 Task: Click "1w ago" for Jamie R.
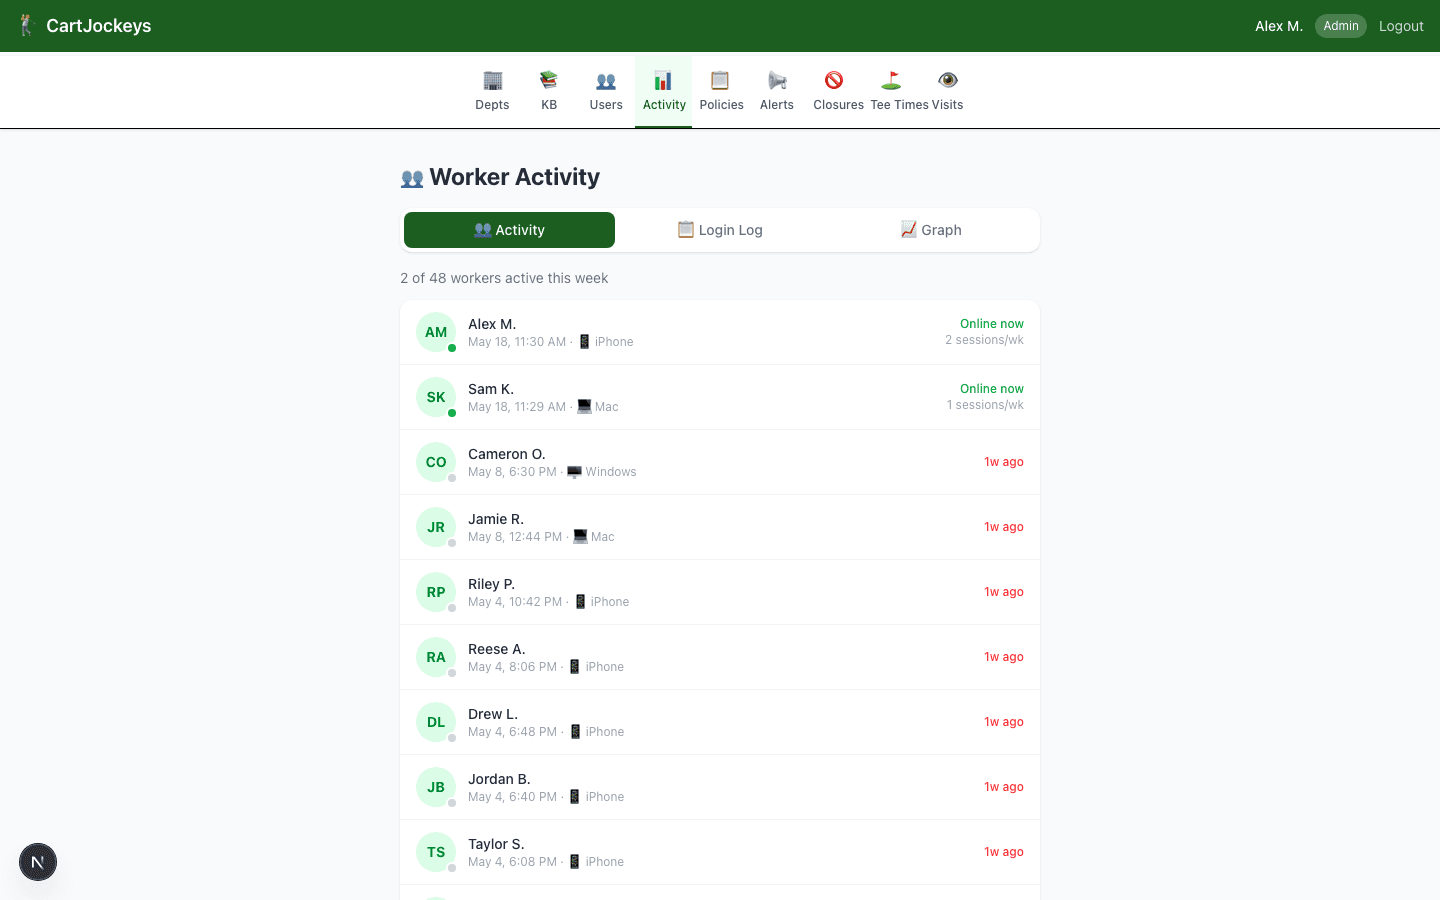point(1004,527)
